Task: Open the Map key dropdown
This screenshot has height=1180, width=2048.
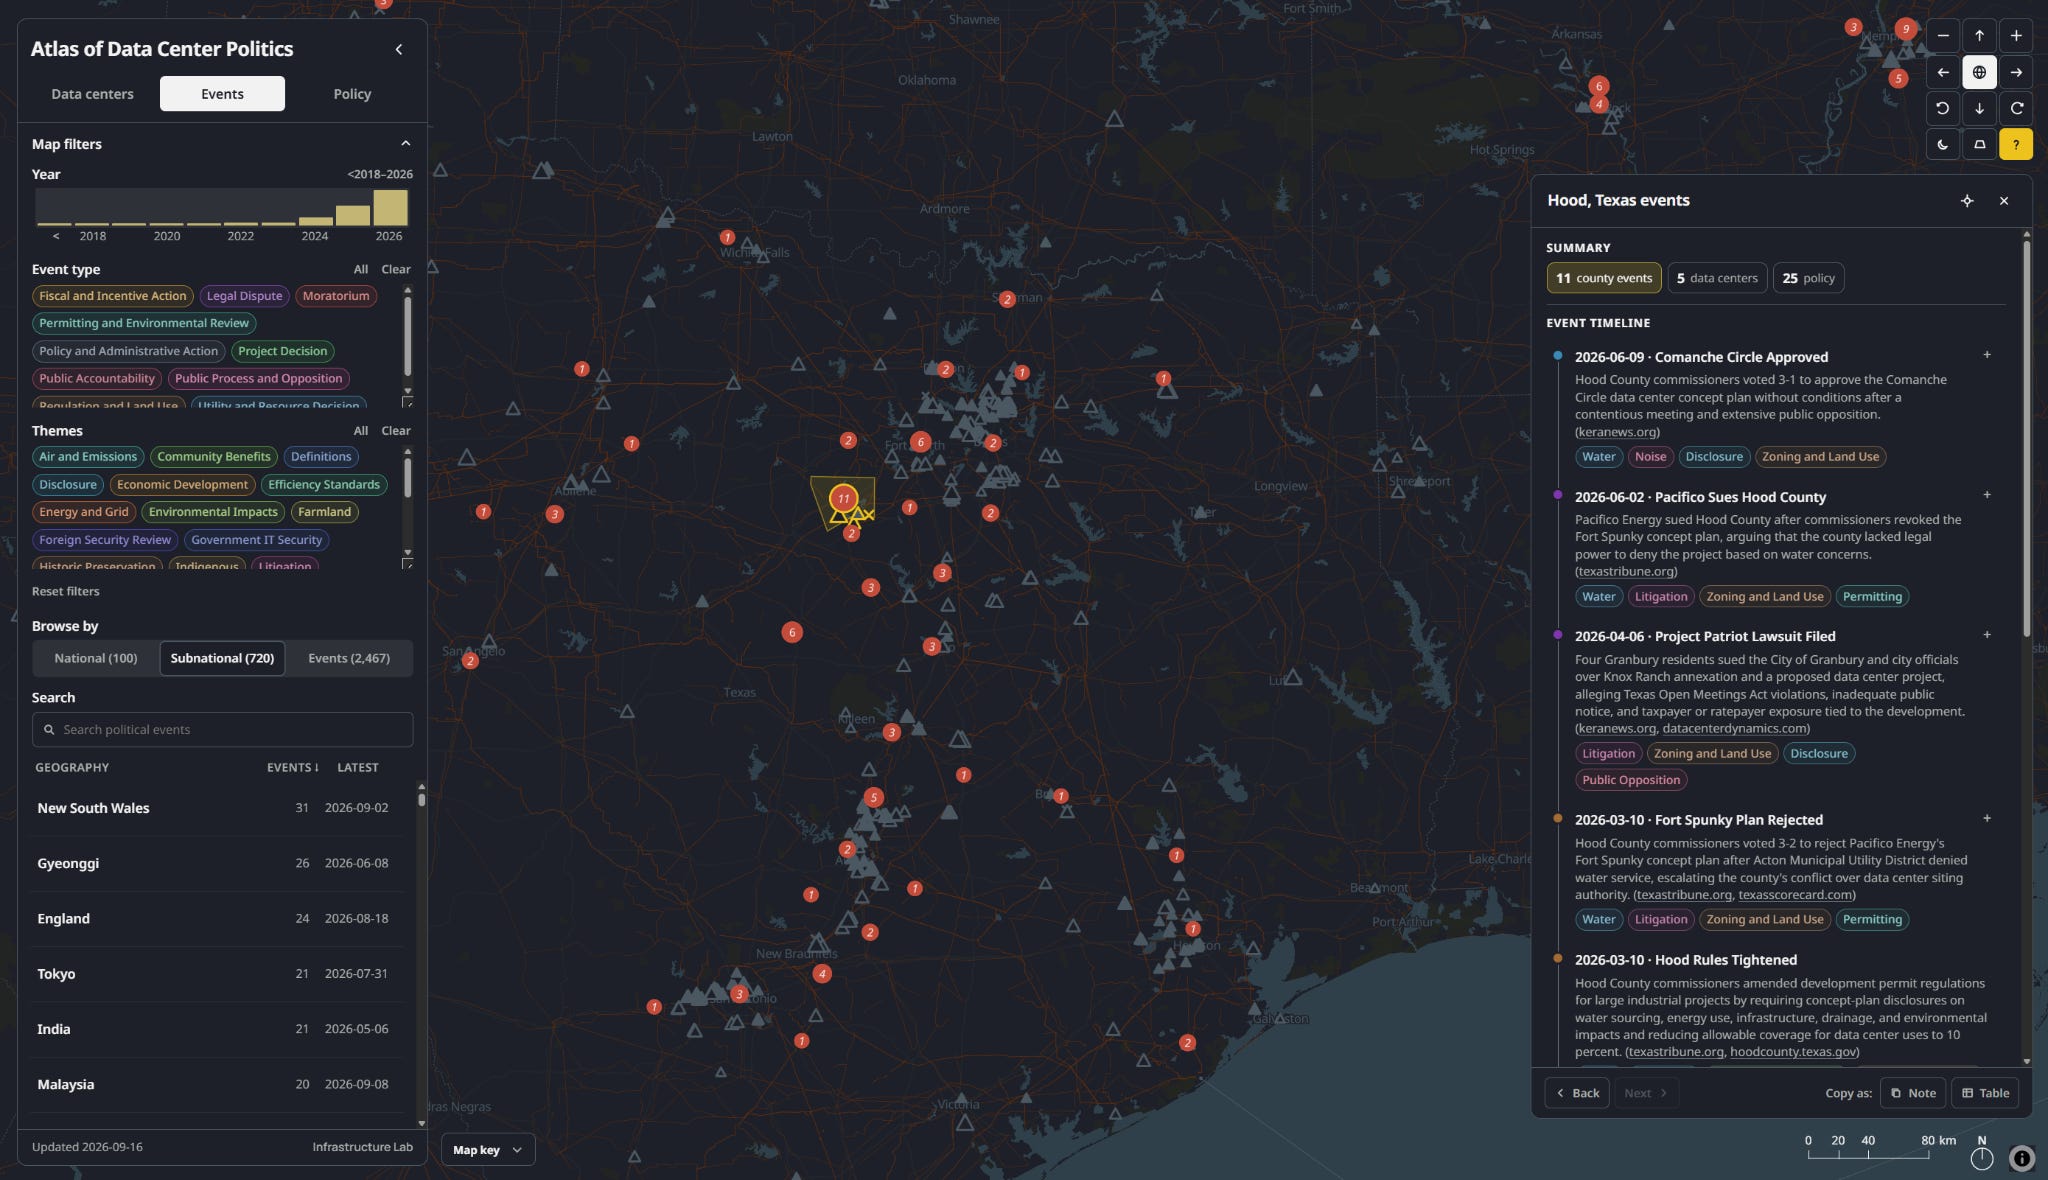Action: (488, 1150)
